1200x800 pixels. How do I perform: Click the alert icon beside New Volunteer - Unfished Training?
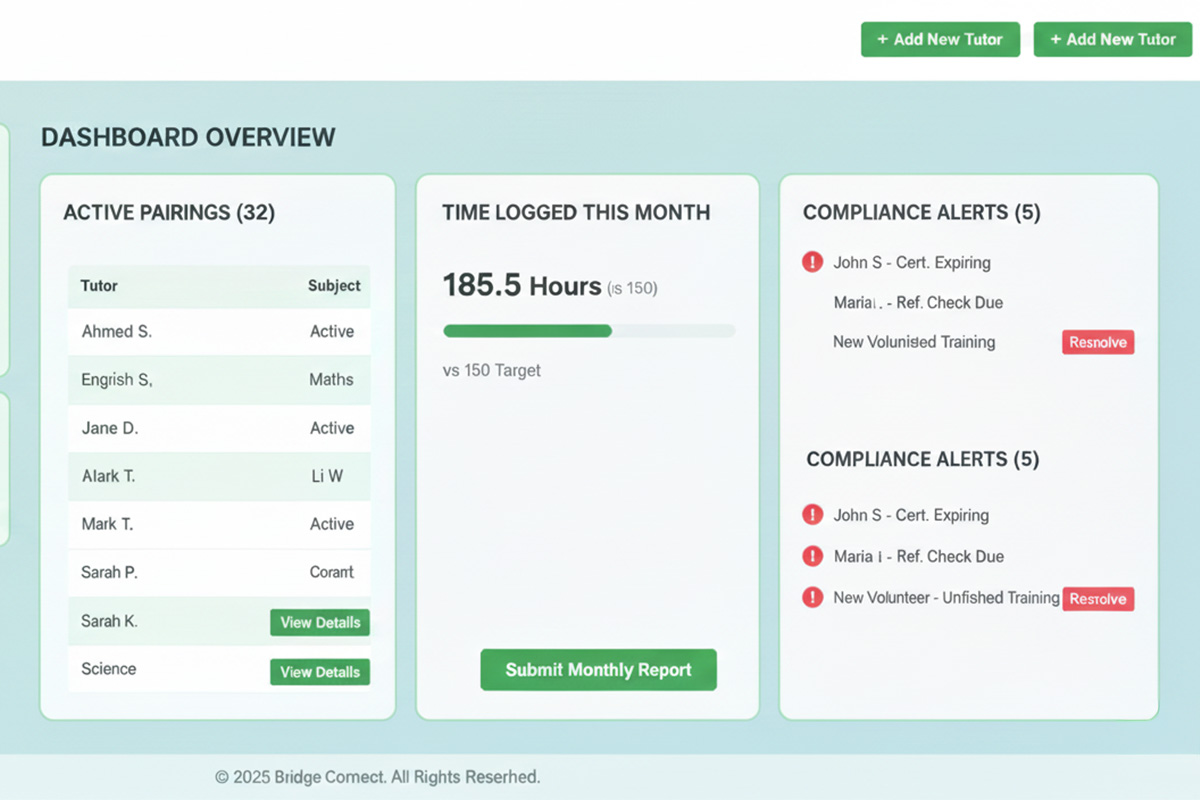coord(812,597)
